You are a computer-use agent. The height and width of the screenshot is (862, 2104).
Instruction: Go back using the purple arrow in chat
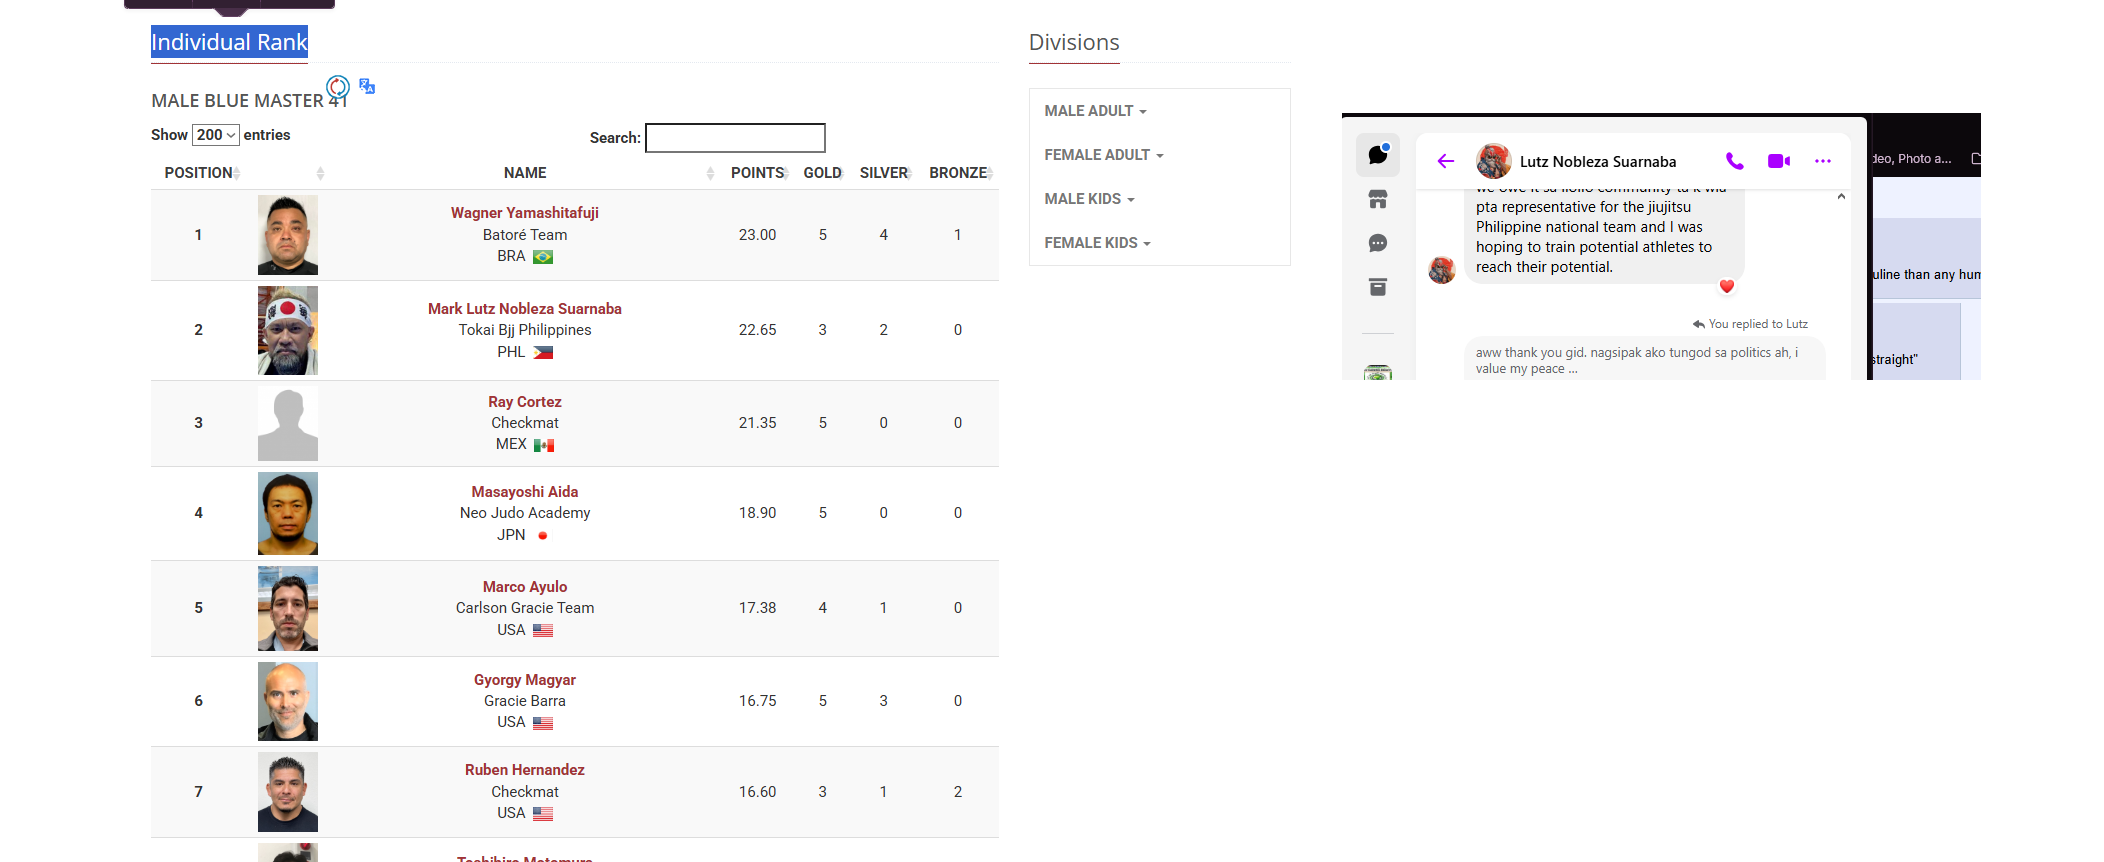tap(1445, 161)
